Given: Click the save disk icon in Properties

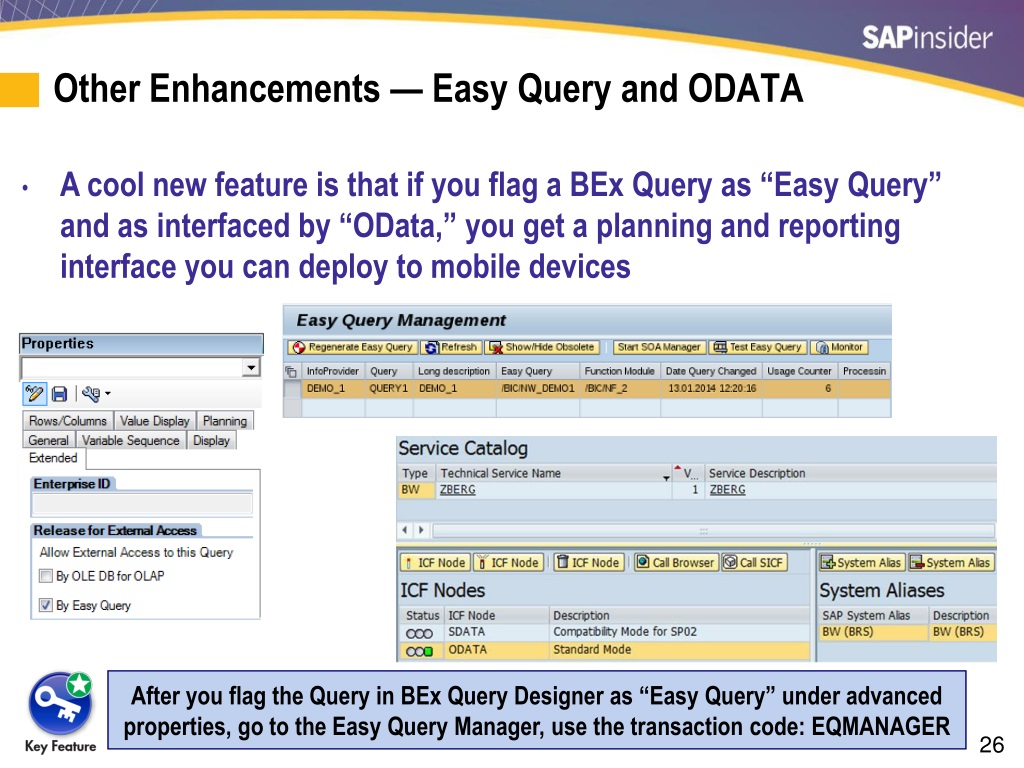Looking at the screenshot, I should tap(59, 394).
